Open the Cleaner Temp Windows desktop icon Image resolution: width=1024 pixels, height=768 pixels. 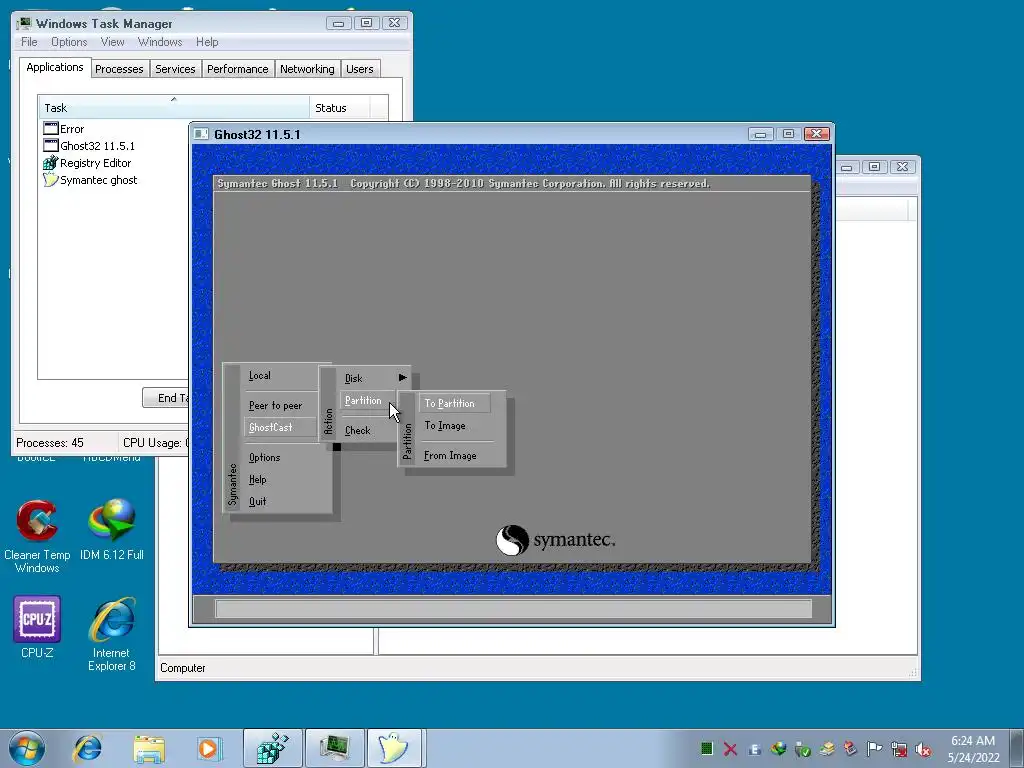point(37,536)
